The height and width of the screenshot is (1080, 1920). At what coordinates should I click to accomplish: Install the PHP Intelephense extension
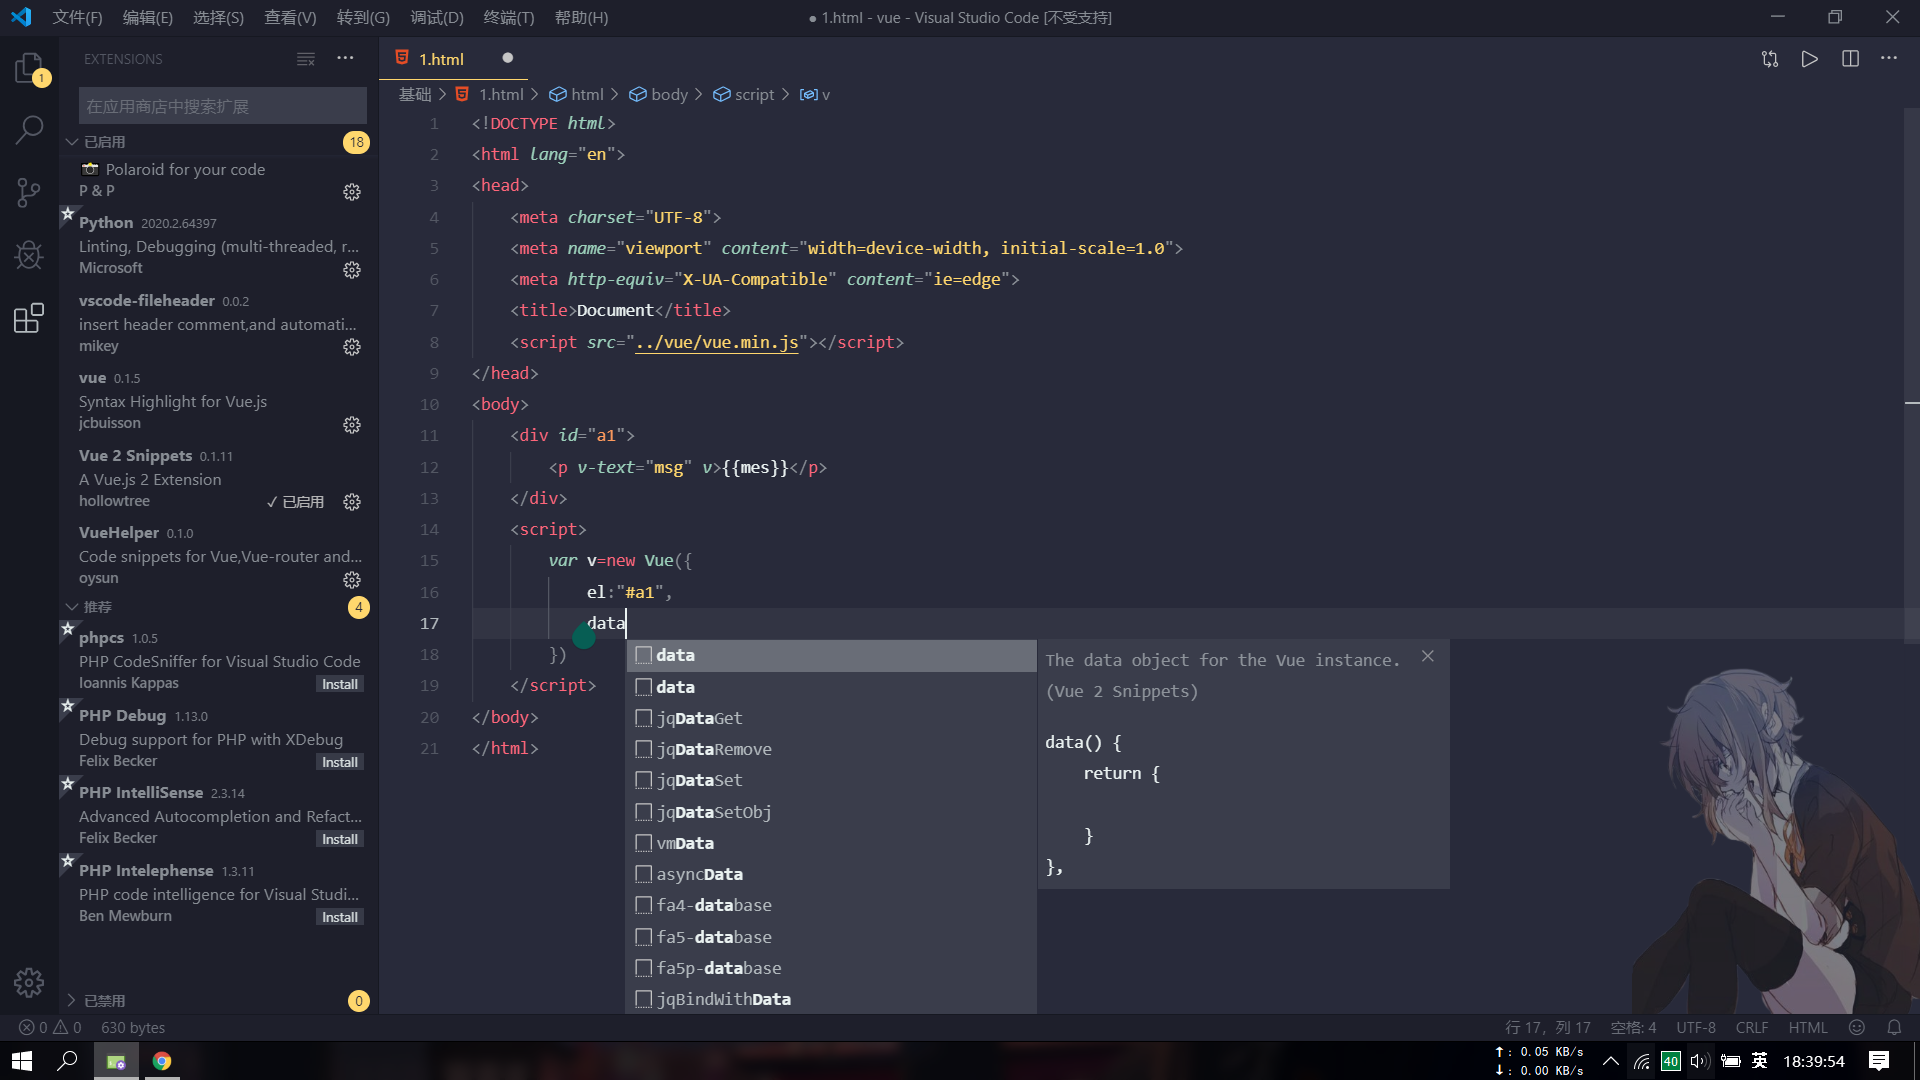click(340, 917)
